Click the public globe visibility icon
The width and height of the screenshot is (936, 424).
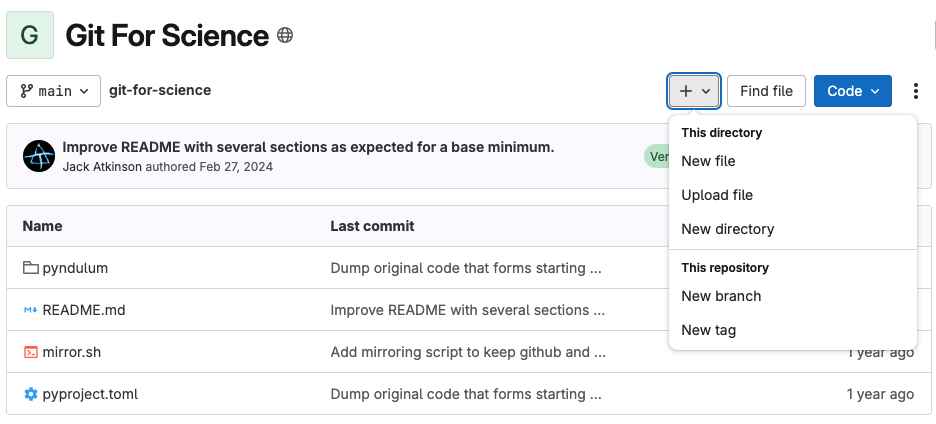pos(285,36)
